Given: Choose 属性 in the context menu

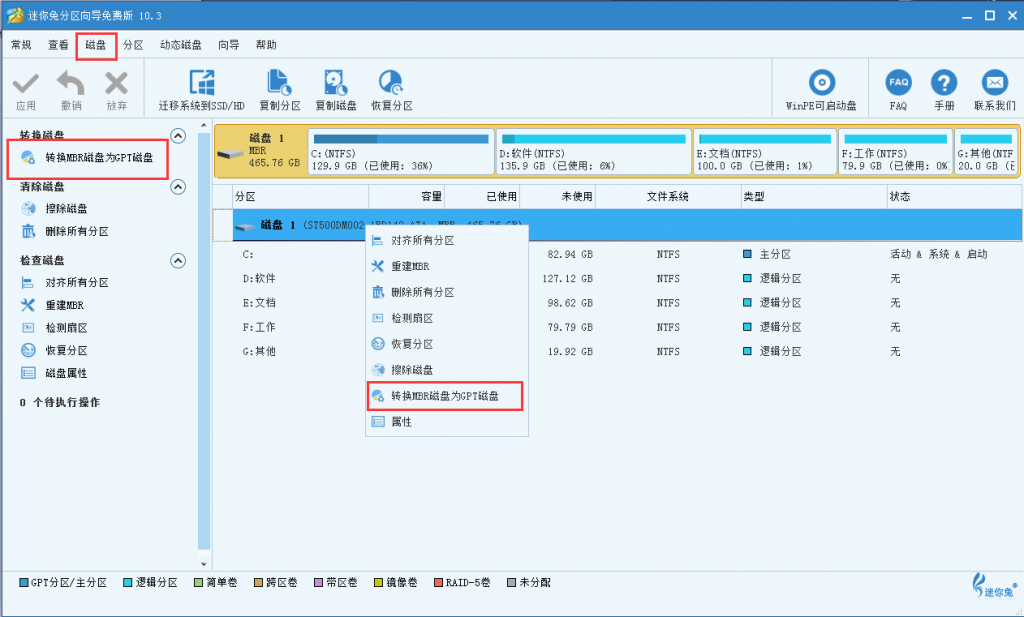Looking at the screenshot, I should point(447,422).
